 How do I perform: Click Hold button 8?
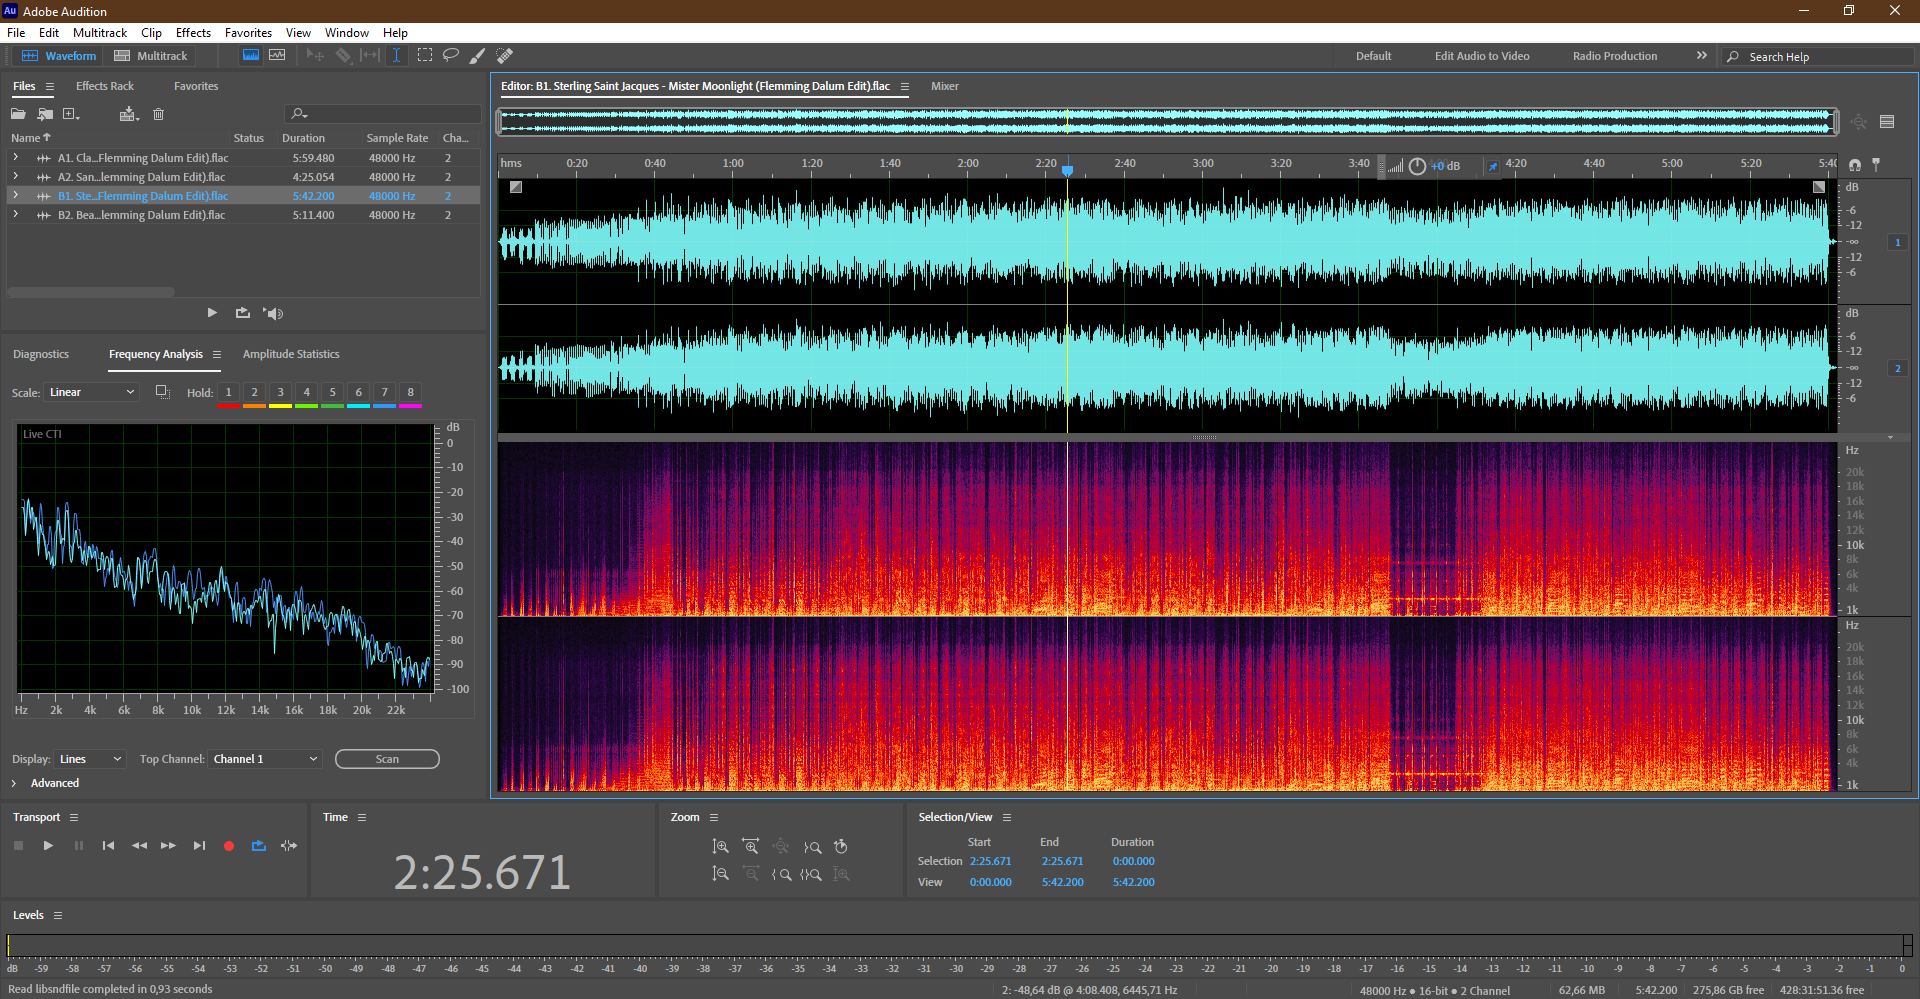coord(410,393)
